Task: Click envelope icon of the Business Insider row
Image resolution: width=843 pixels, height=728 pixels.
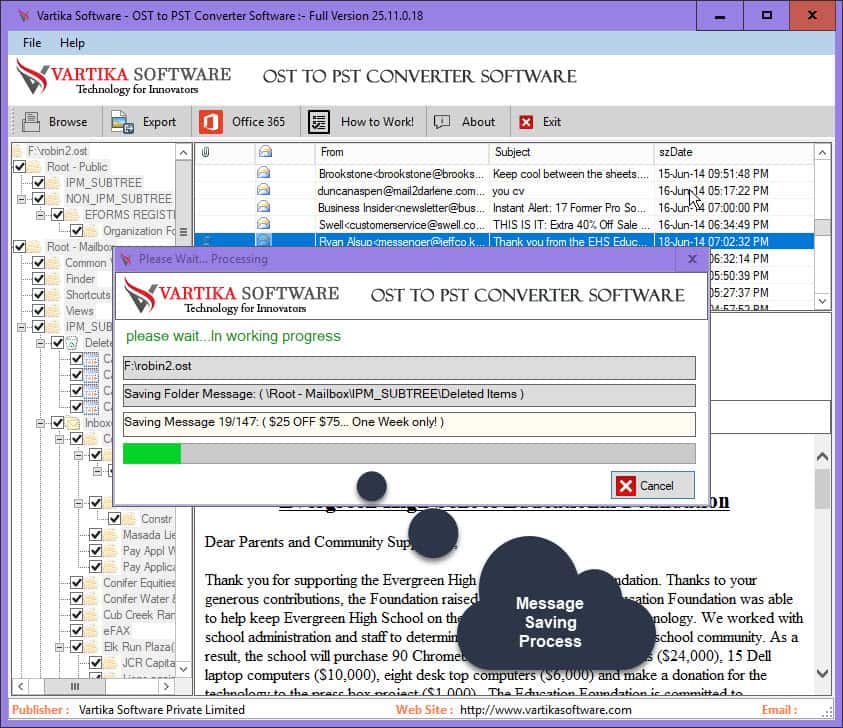Action: point(263,207)
